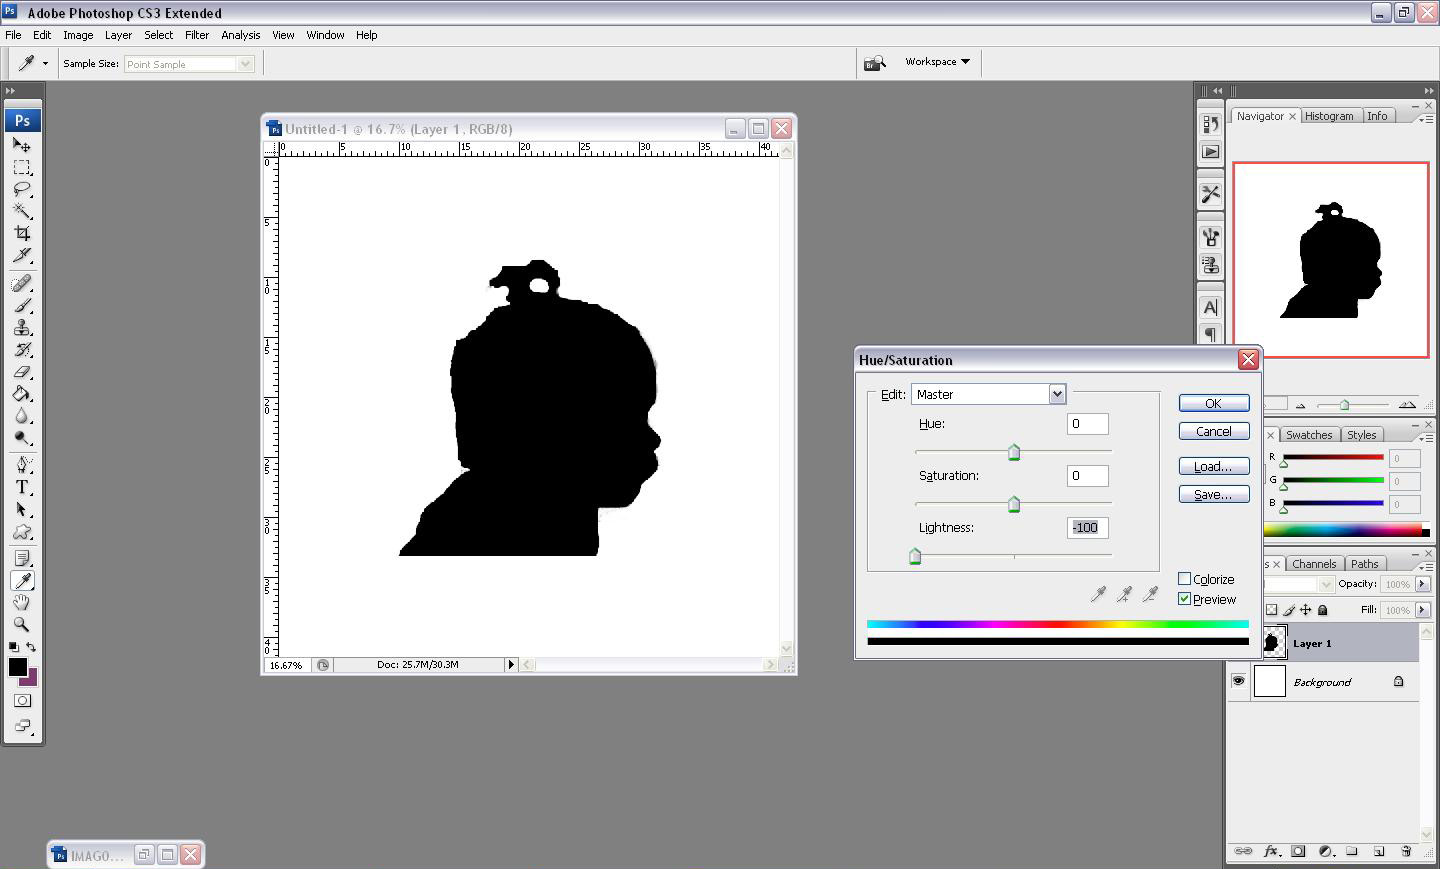Confirm Hue/Saturation with OK
1440x869 pixels.
coord(1213,403)
